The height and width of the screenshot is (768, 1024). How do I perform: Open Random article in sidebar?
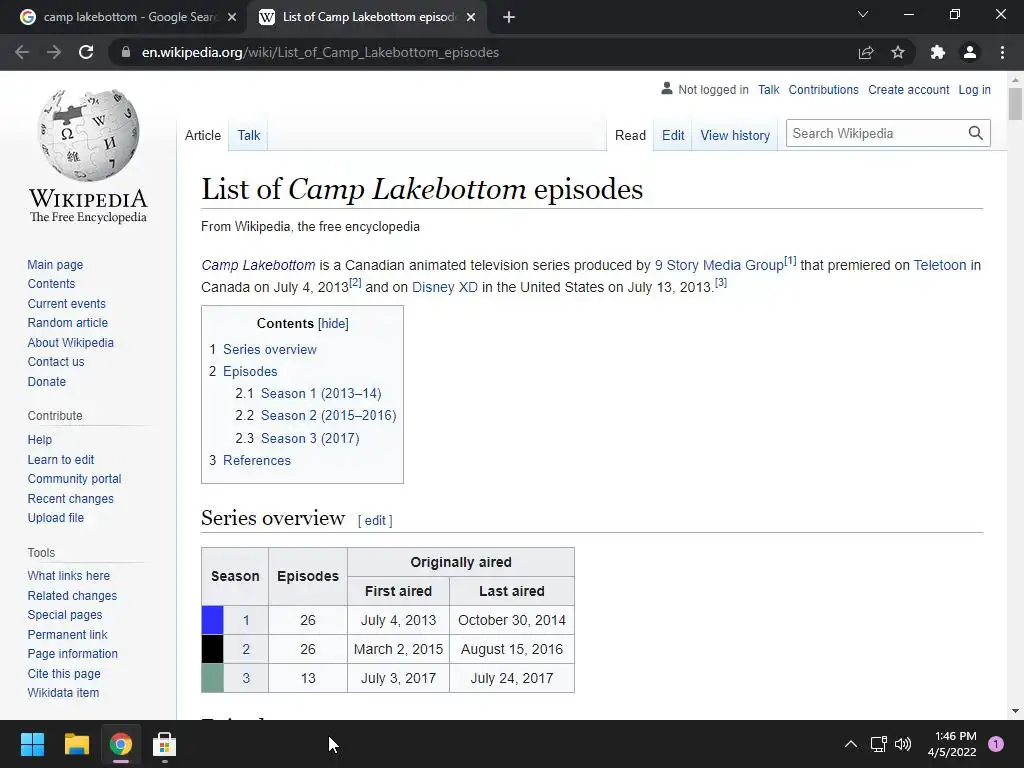coord(68,323)
